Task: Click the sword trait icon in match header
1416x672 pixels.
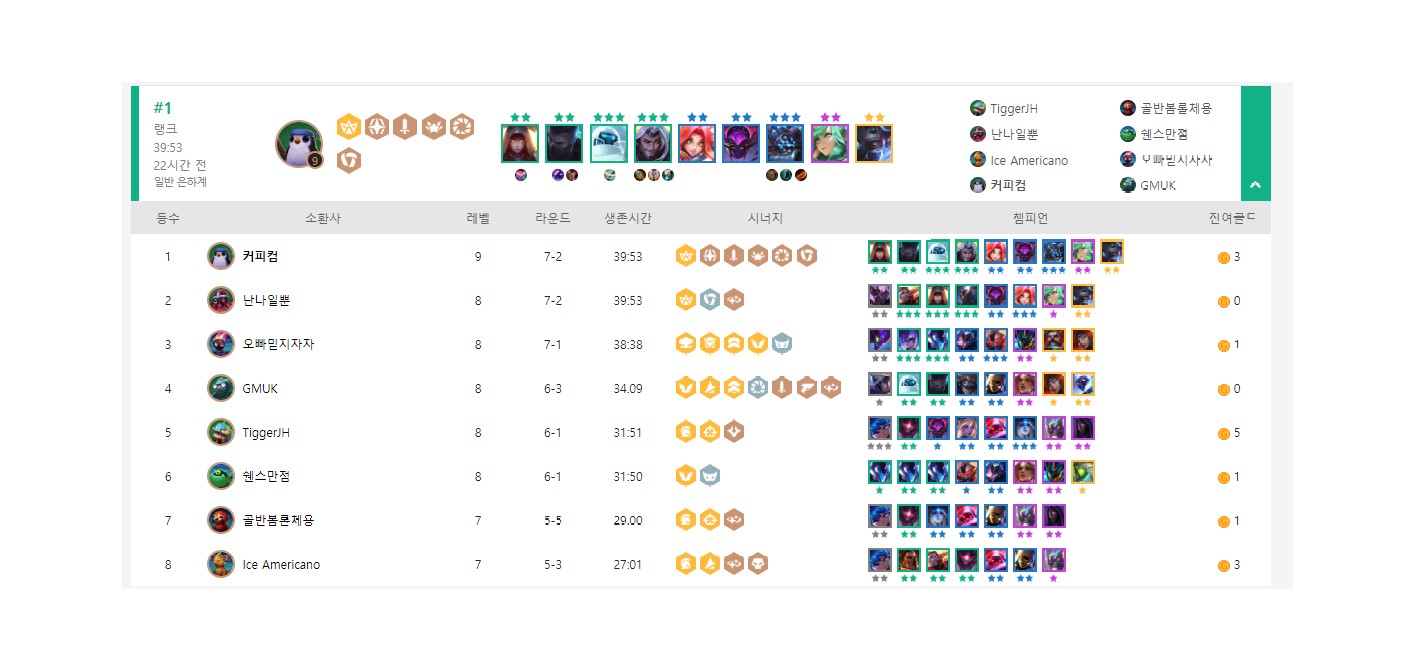Action: point(405,127)
